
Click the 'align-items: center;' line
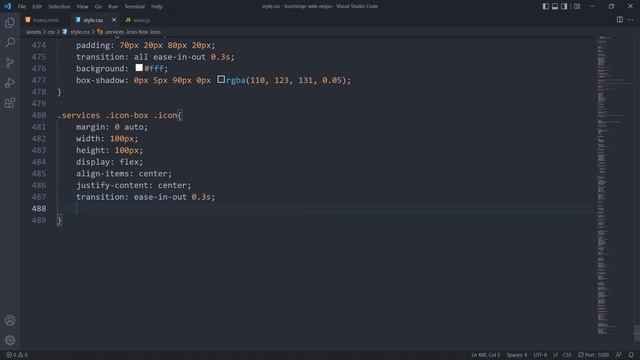(124, 173)
